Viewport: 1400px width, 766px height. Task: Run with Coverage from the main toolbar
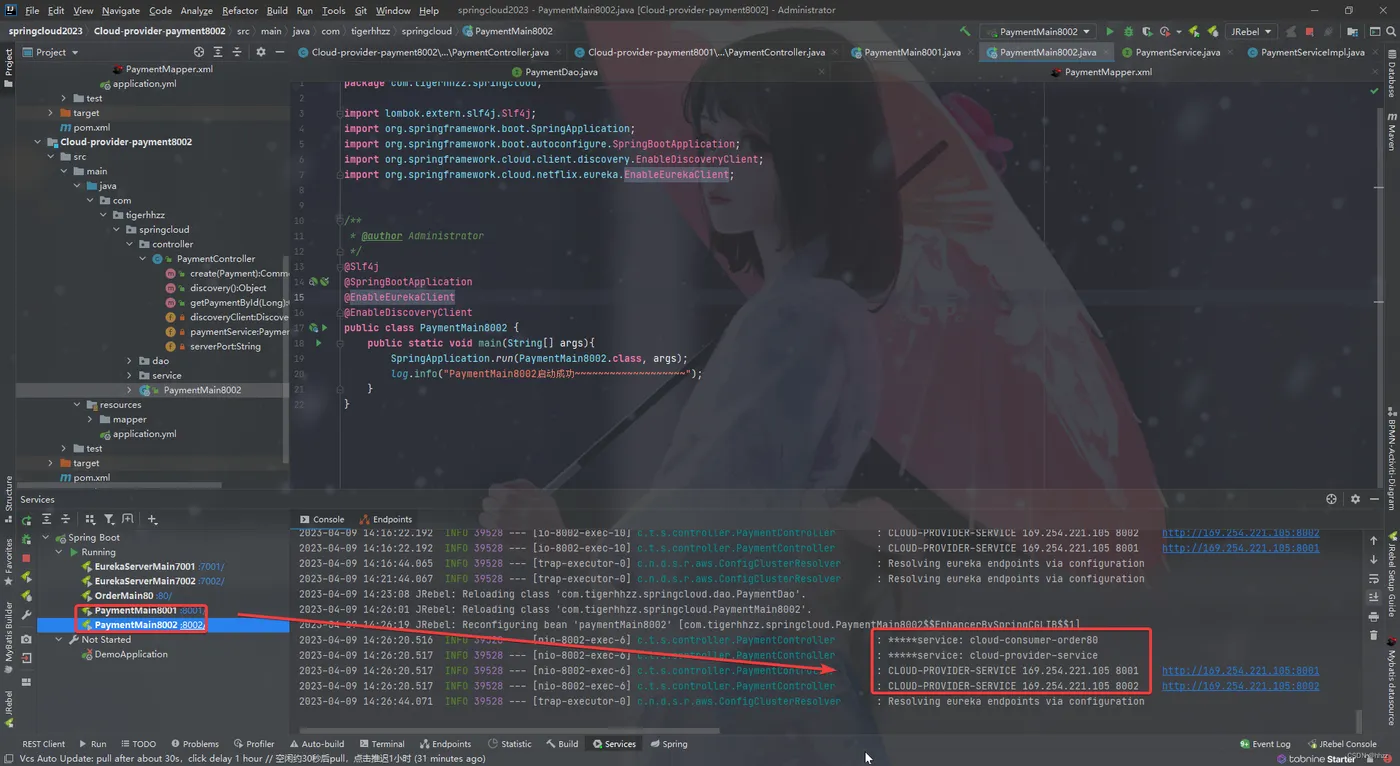(1146, 31)
